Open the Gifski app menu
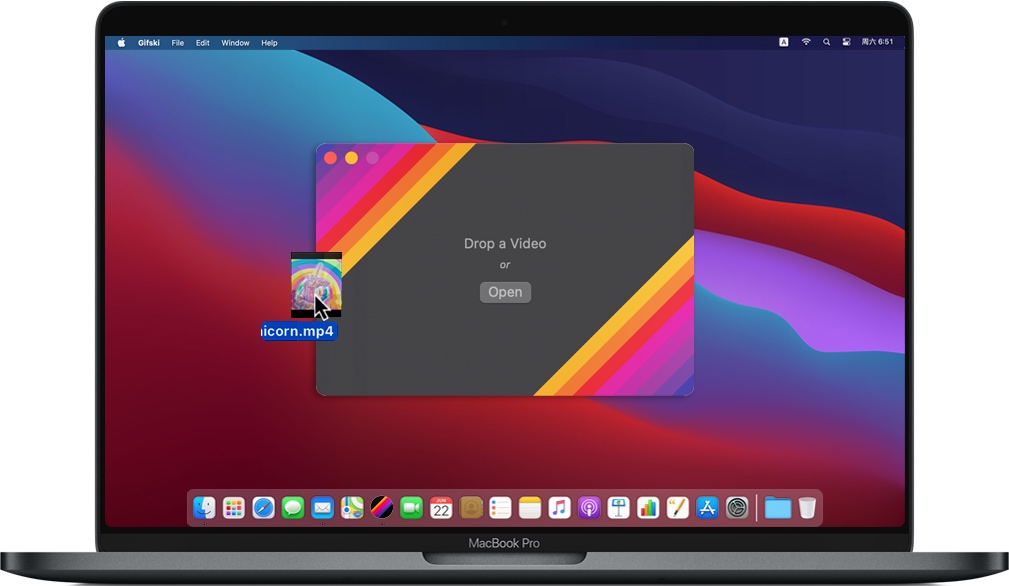The image size is (1009, 586). 149,43
